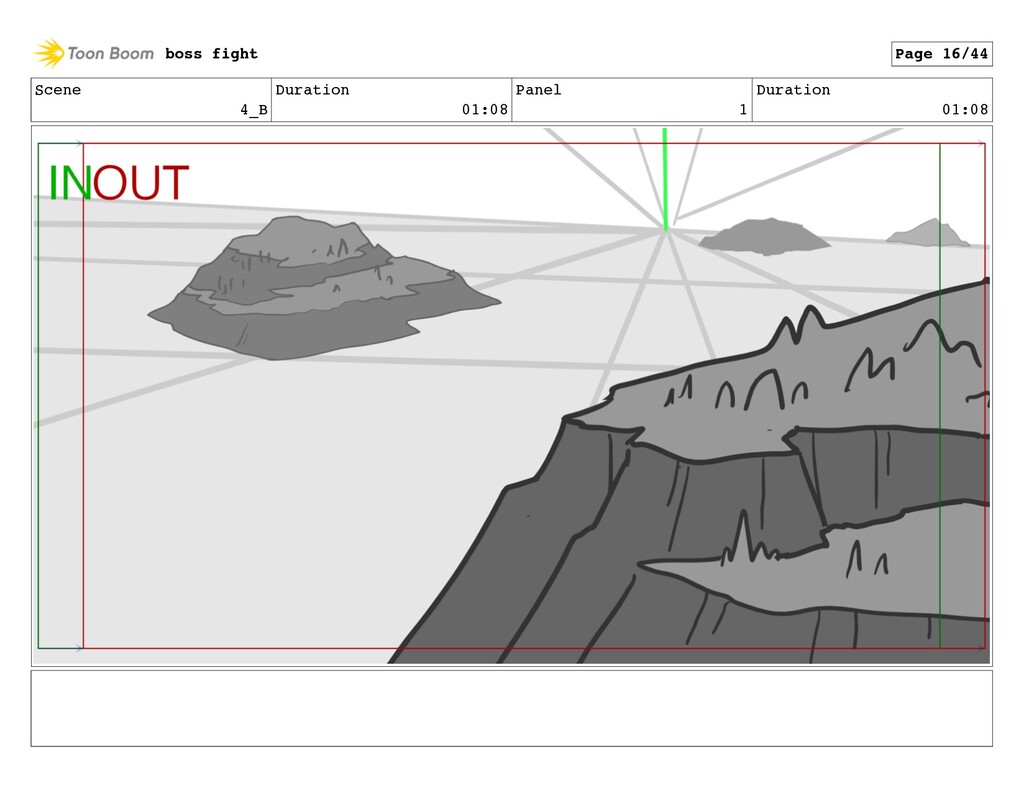Click the empty notes field below the panel
The image size is (1024, 793).
pyautogui.click(x=511, y=708)
